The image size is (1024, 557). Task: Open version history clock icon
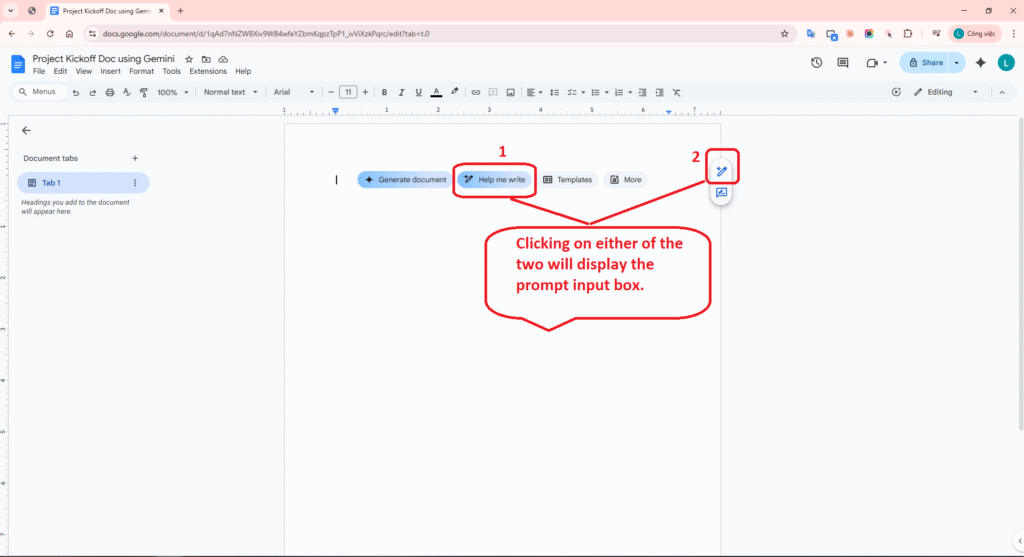816,63
